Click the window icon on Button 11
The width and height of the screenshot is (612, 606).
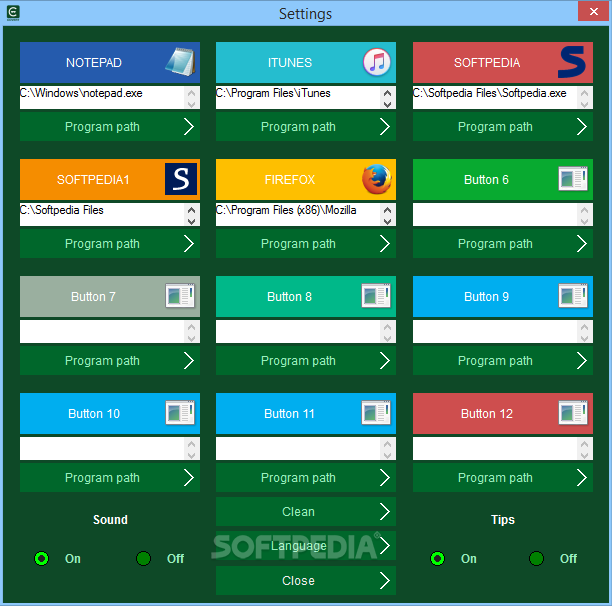pos(376,412)
